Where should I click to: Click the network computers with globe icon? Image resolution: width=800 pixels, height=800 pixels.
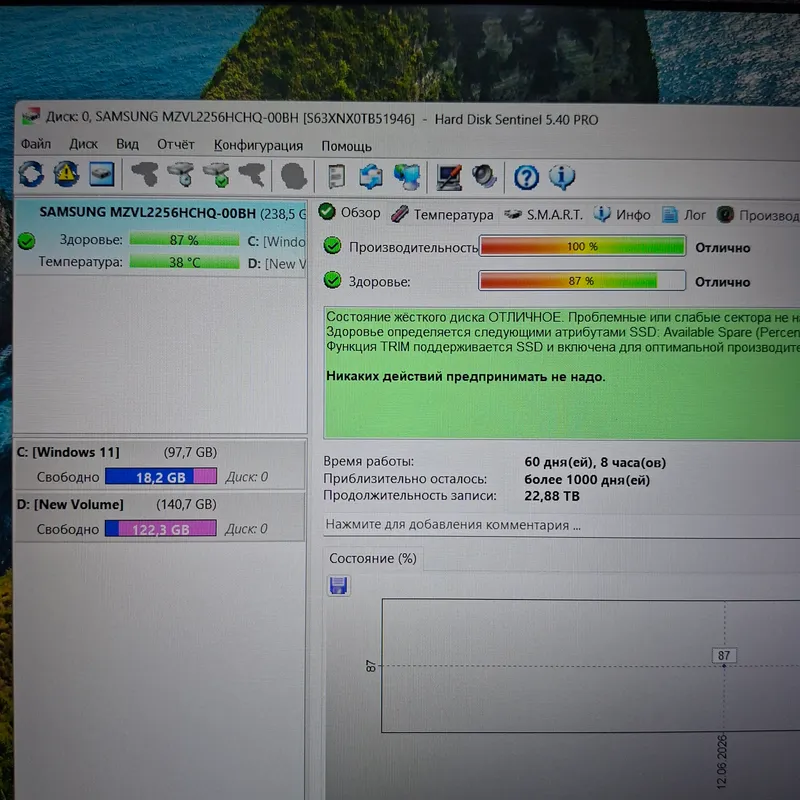[x=407, y=177]
